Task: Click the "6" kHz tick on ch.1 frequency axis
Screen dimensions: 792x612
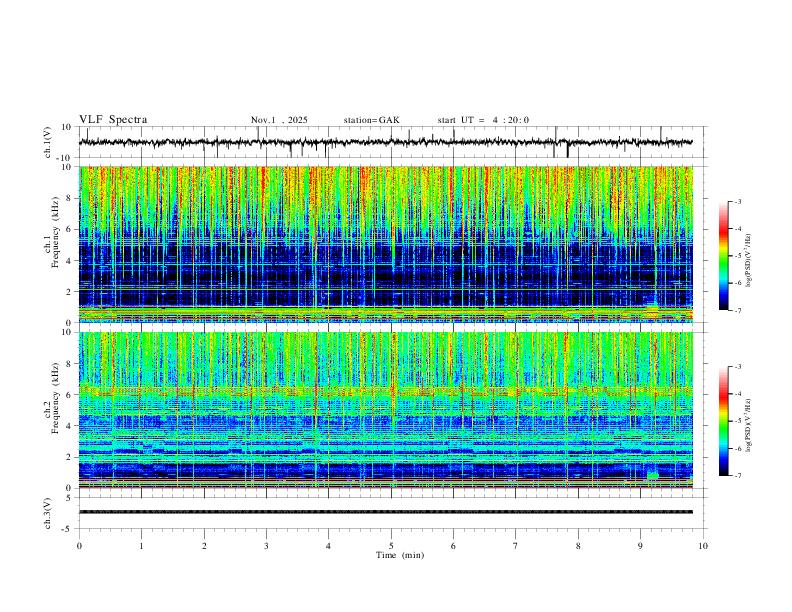Action: point(69,229)
